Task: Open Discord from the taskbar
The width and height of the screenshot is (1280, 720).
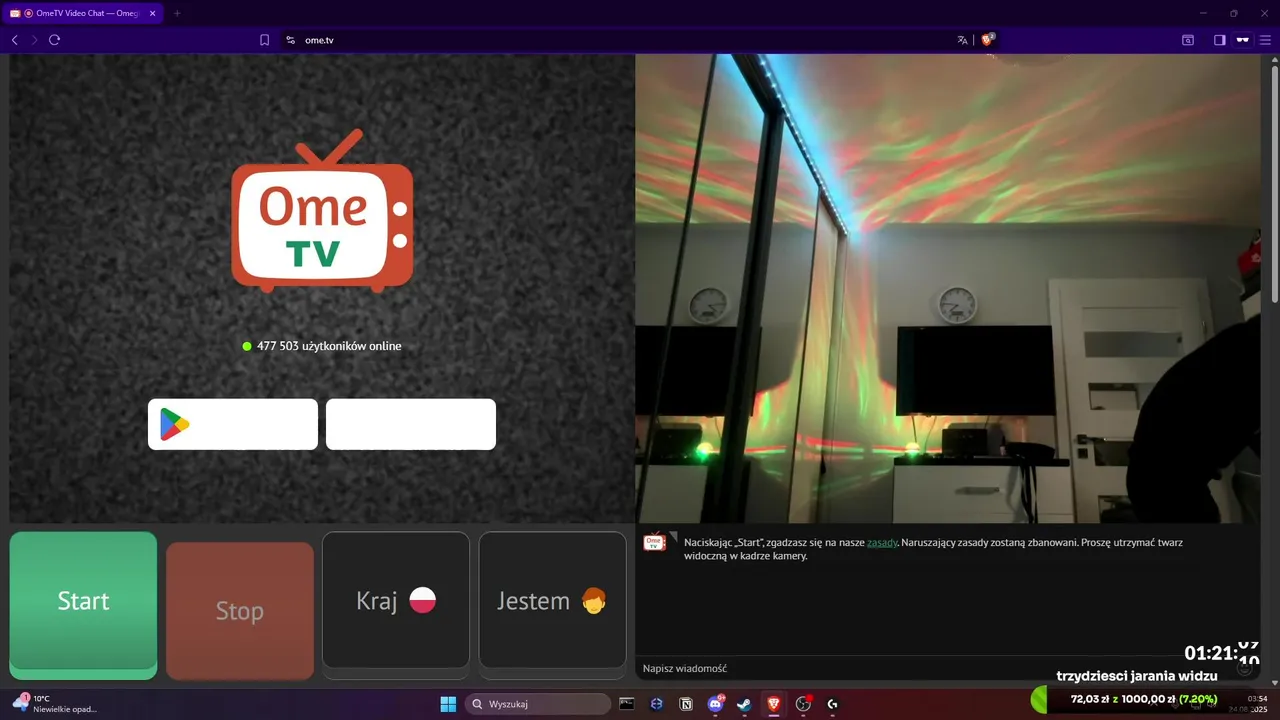Action: 716,704
